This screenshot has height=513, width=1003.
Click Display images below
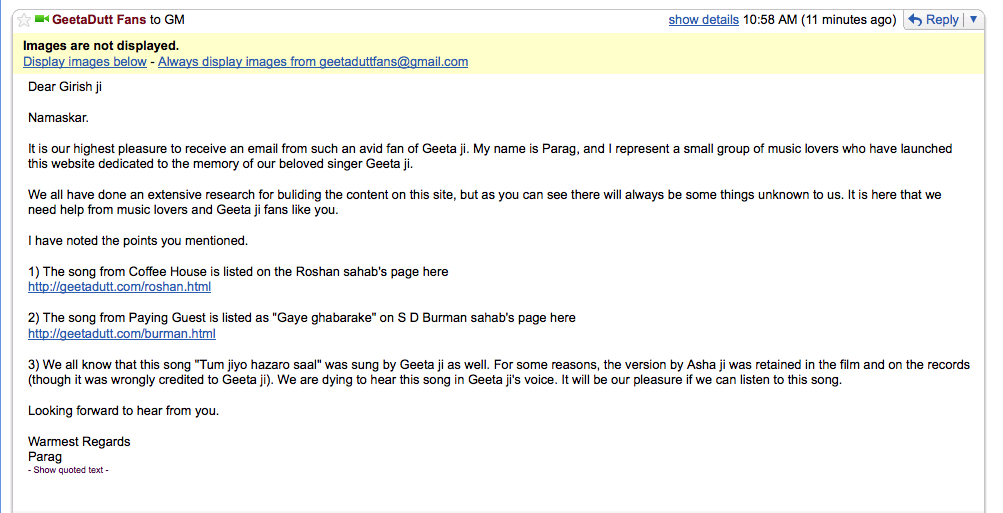(85, 62)
